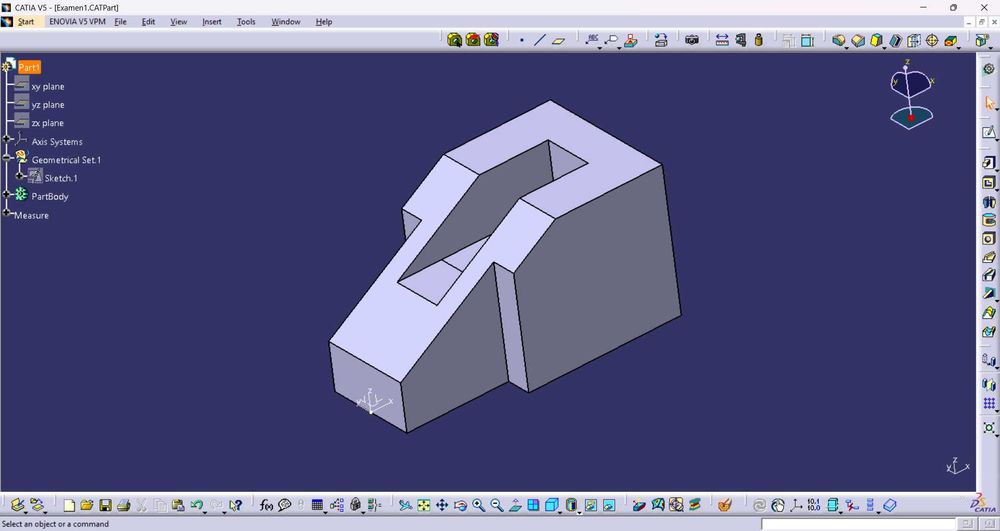Click the New document icon

[69, 506]
